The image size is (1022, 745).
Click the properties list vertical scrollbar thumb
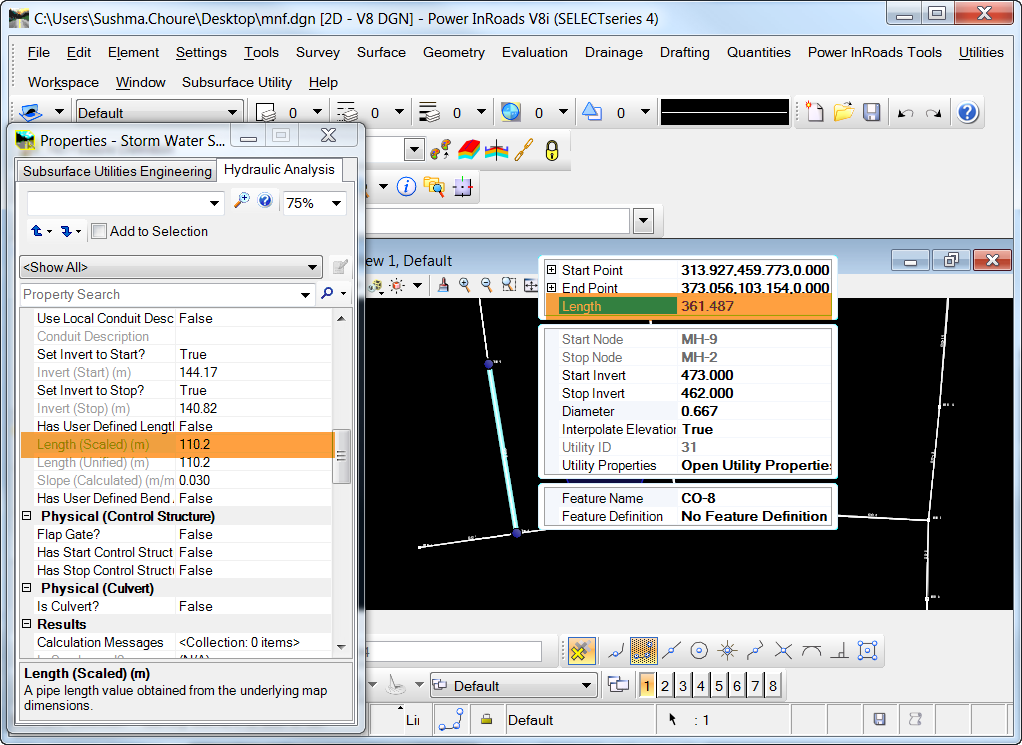tap(341, 456)
